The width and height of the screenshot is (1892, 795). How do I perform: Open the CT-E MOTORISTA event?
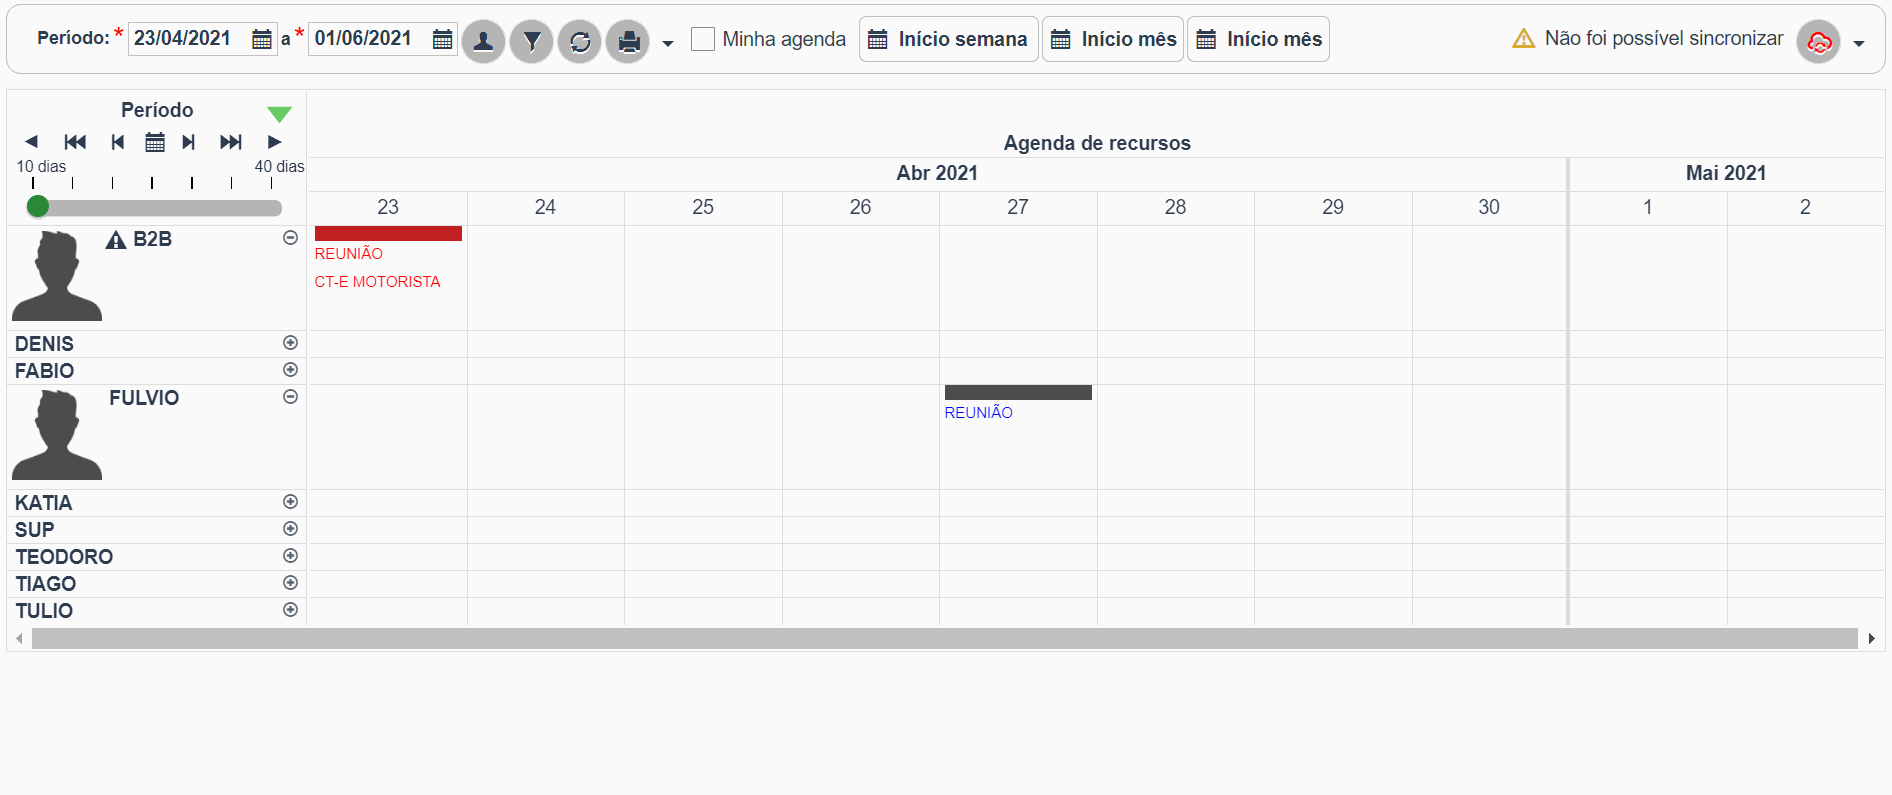[x=378, y=282]
